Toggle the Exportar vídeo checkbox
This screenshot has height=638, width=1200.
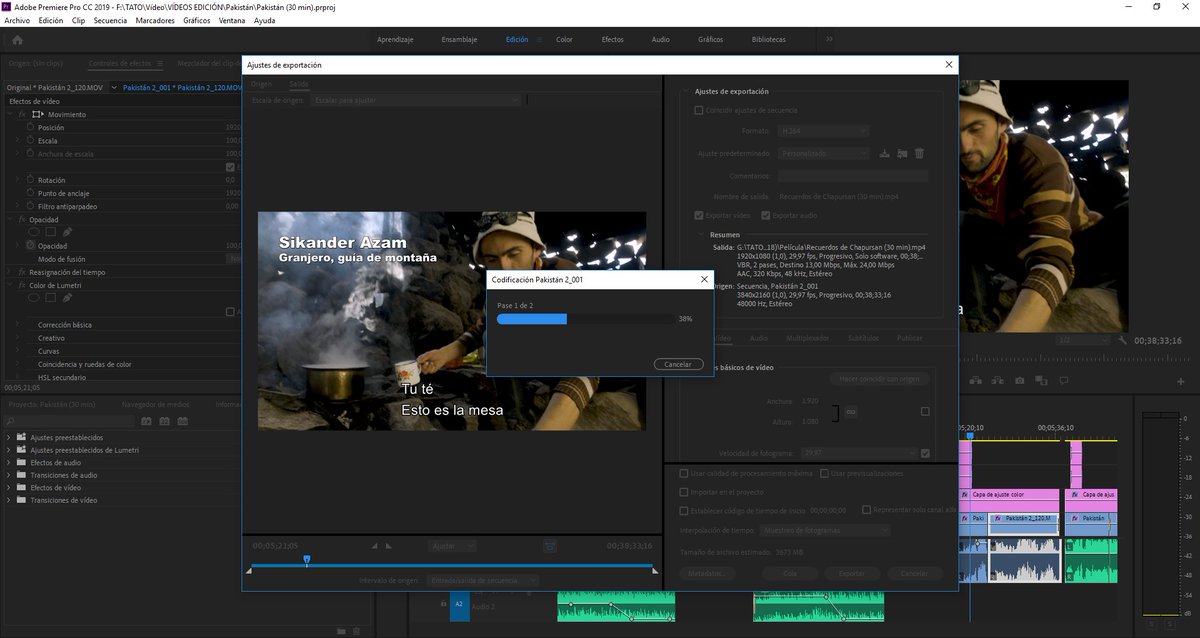699,215
